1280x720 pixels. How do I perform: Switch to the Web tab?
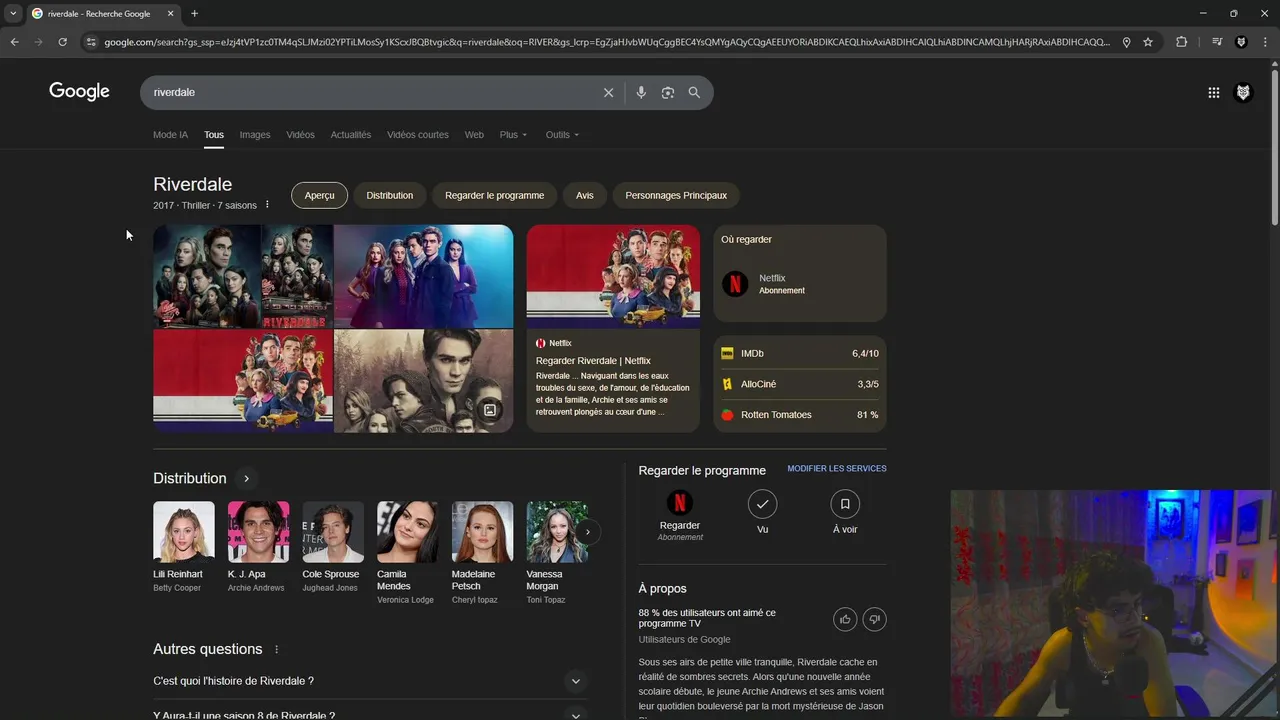(x=474, y=135)
